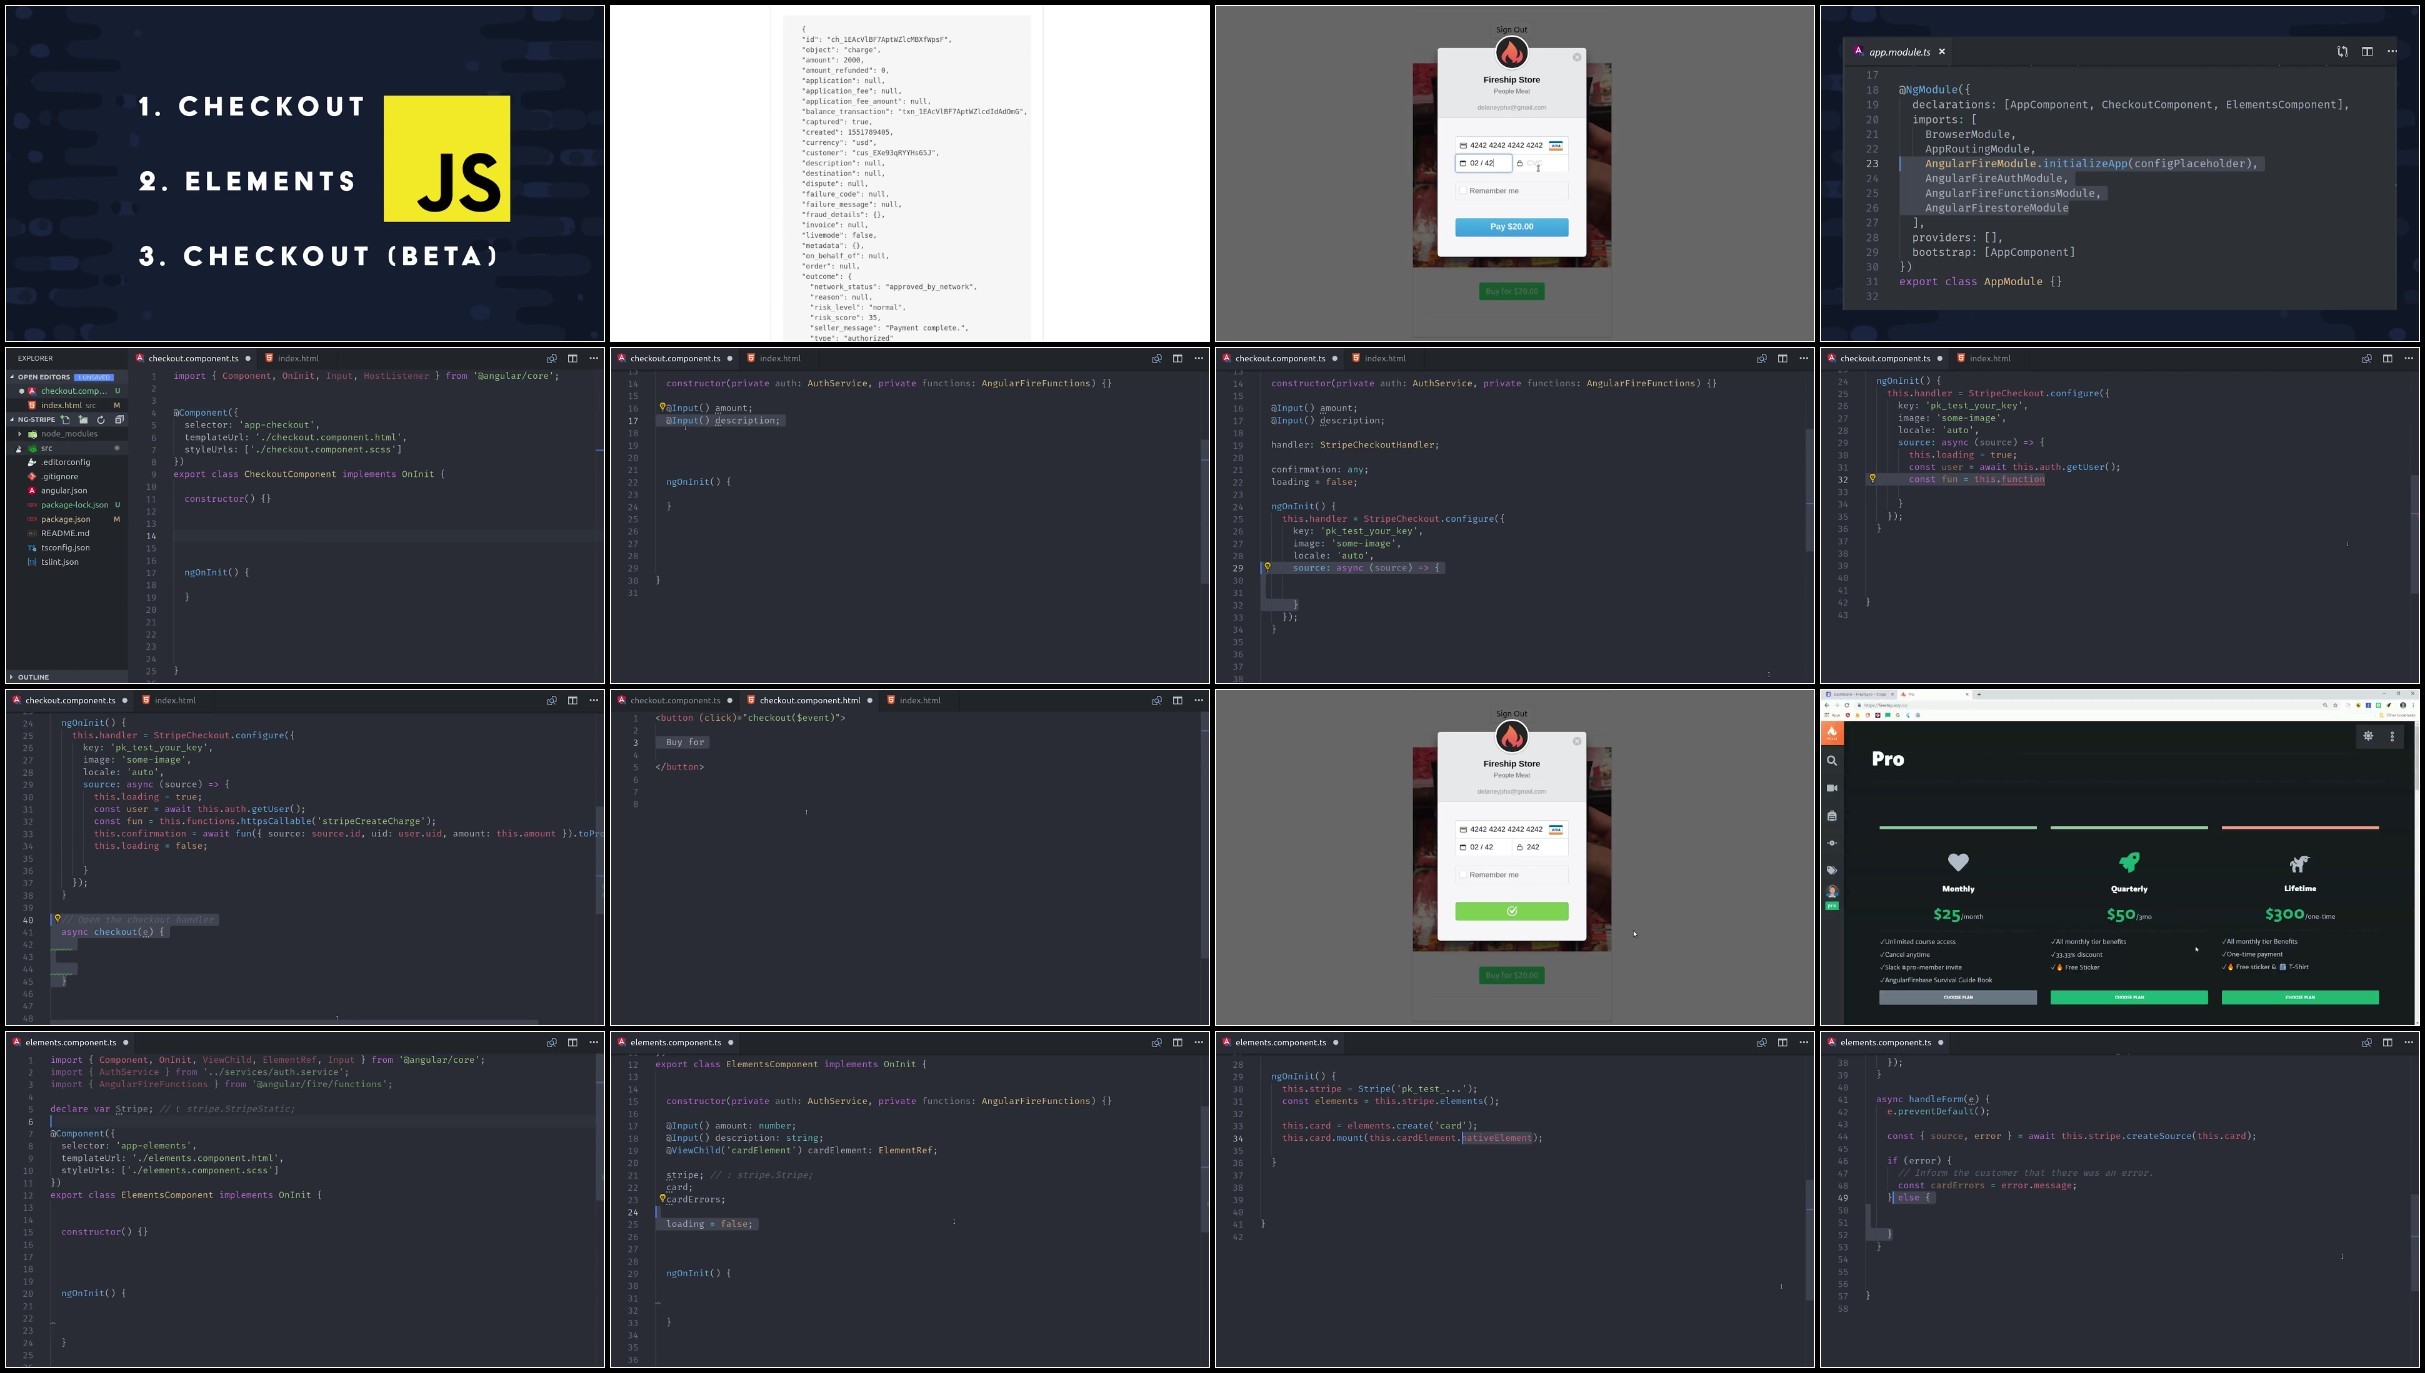
Task: Collapse all folders in NG-STRIPE explorer
Action: coord(119,420)
